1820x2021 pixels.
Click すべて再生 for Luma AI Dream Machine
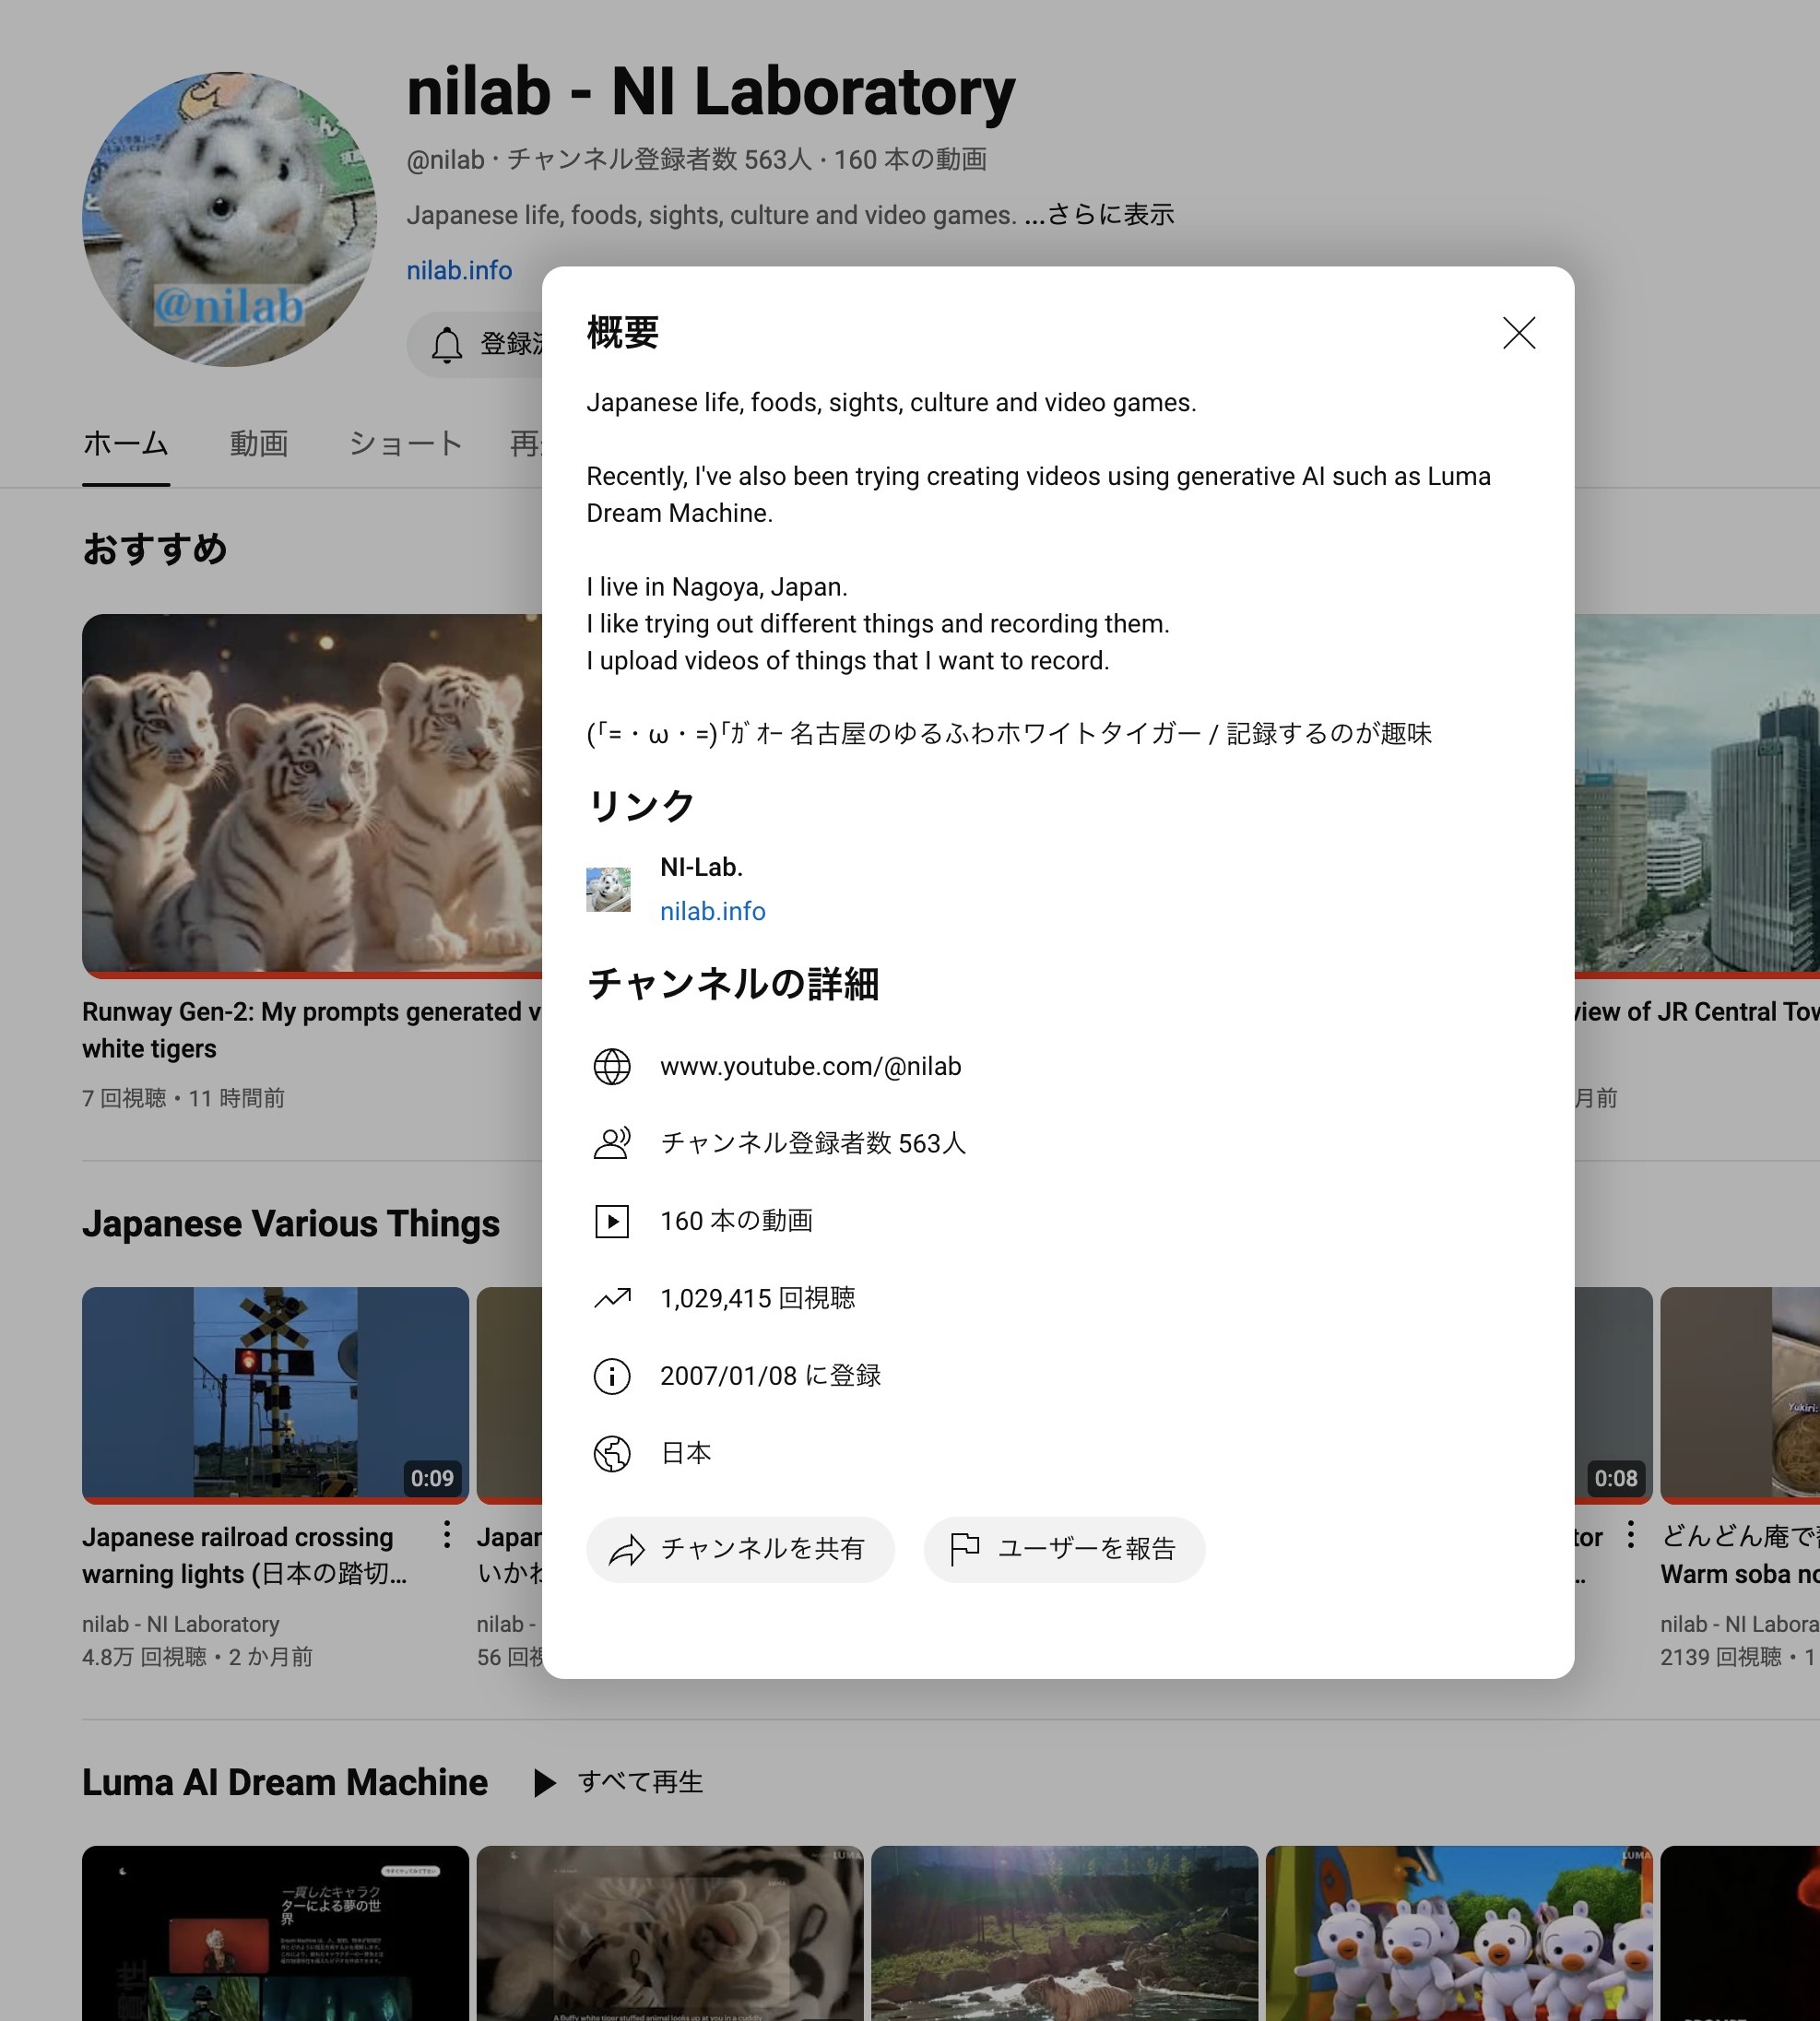click(640, 1782)
